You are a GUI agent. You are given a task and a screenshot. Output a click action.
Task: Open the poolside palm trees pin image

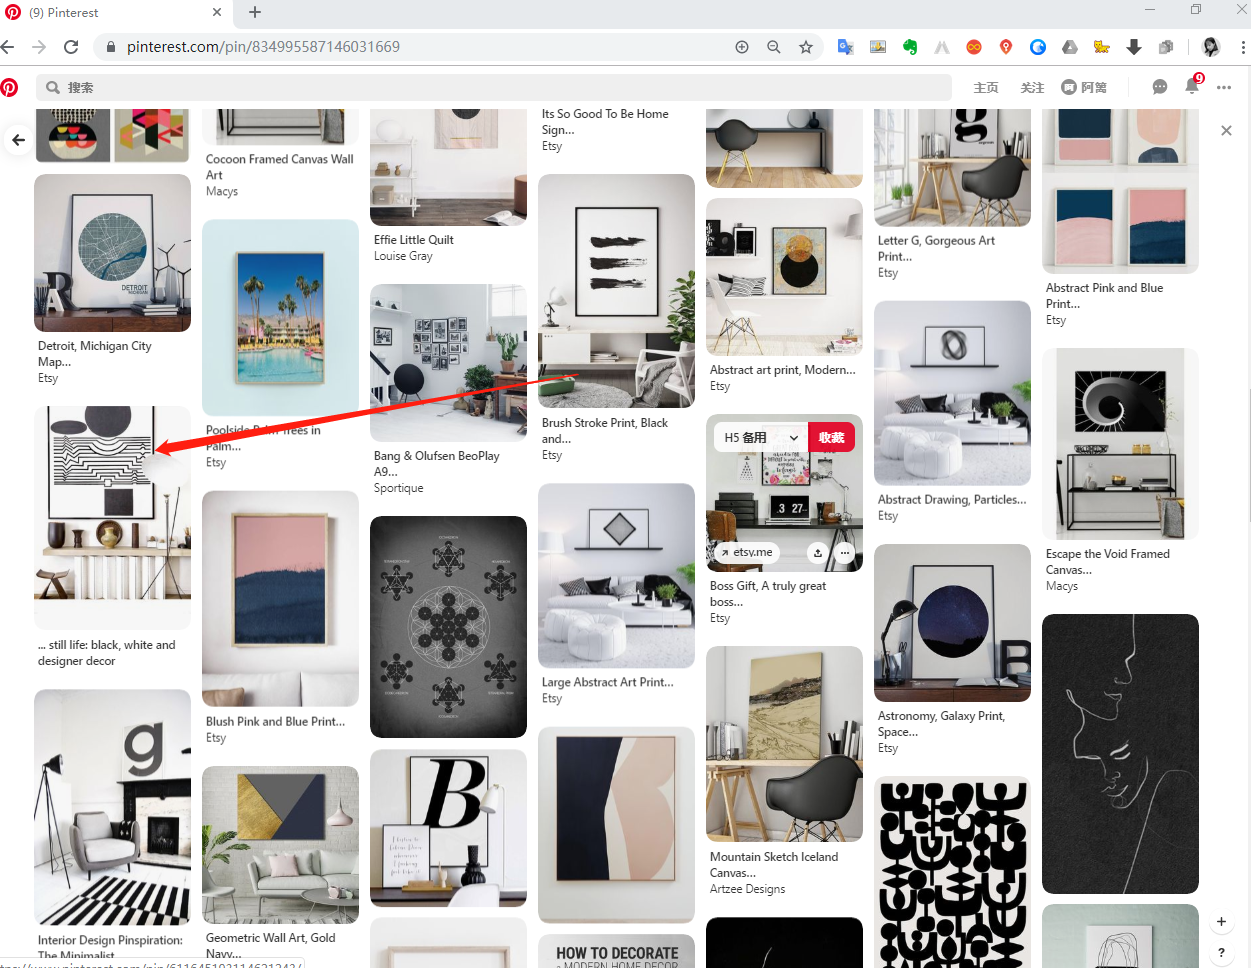(280, 317)
